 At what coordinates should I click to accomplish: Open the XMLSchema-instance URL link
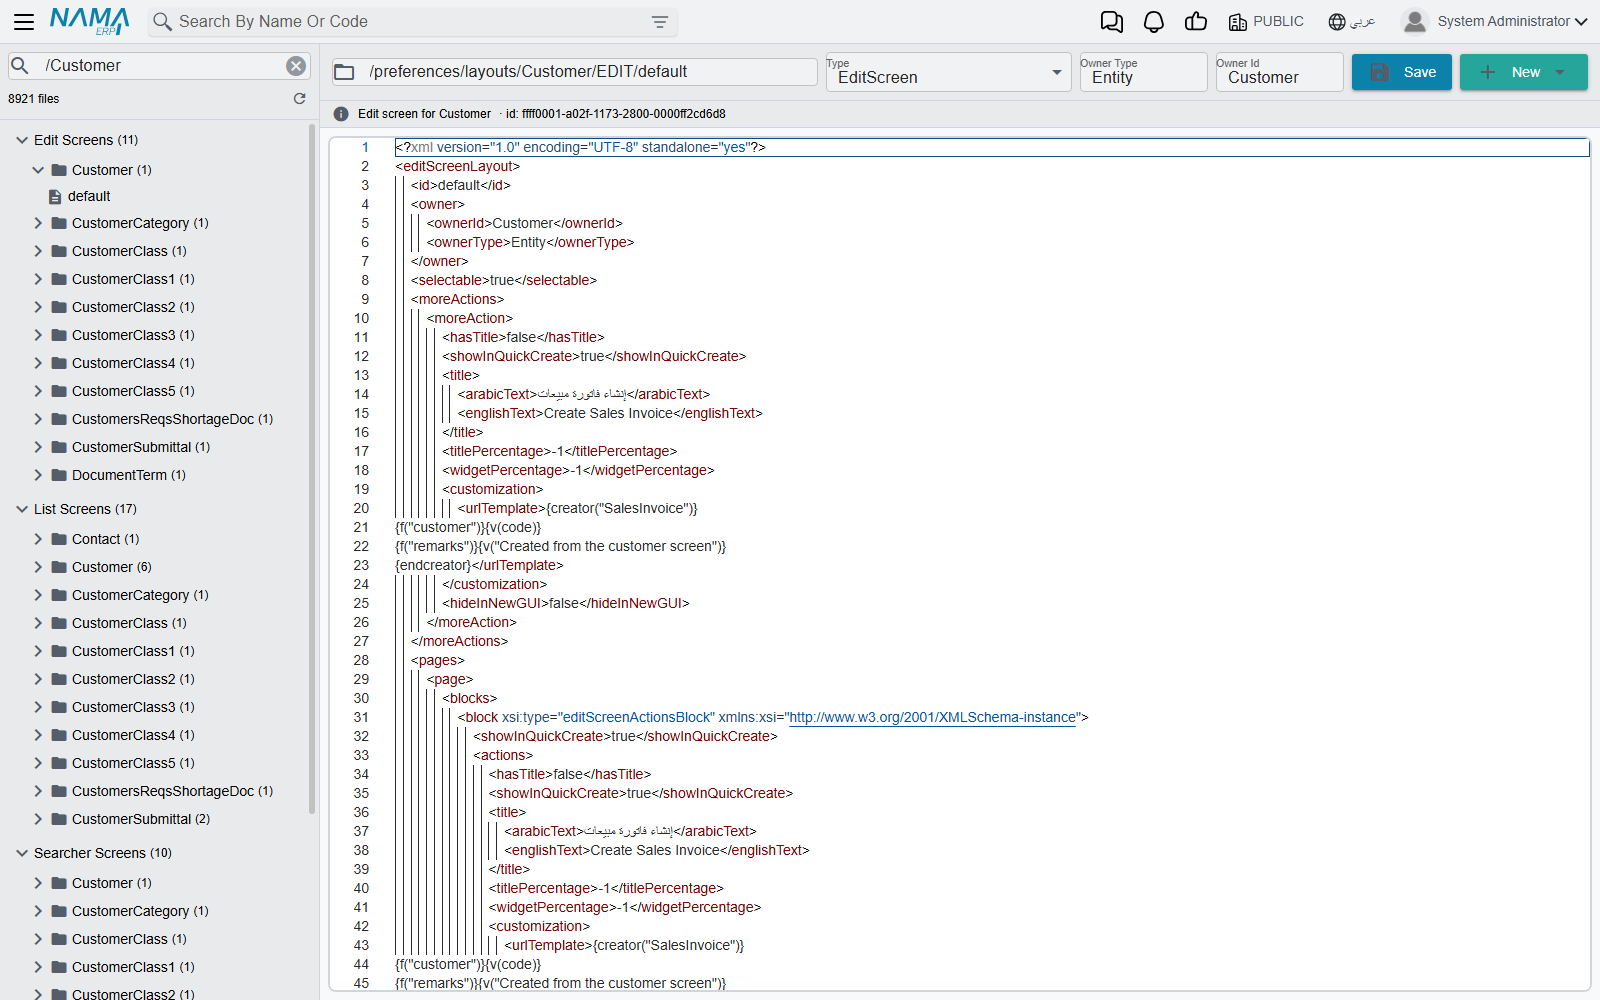[x=932, y=718]
